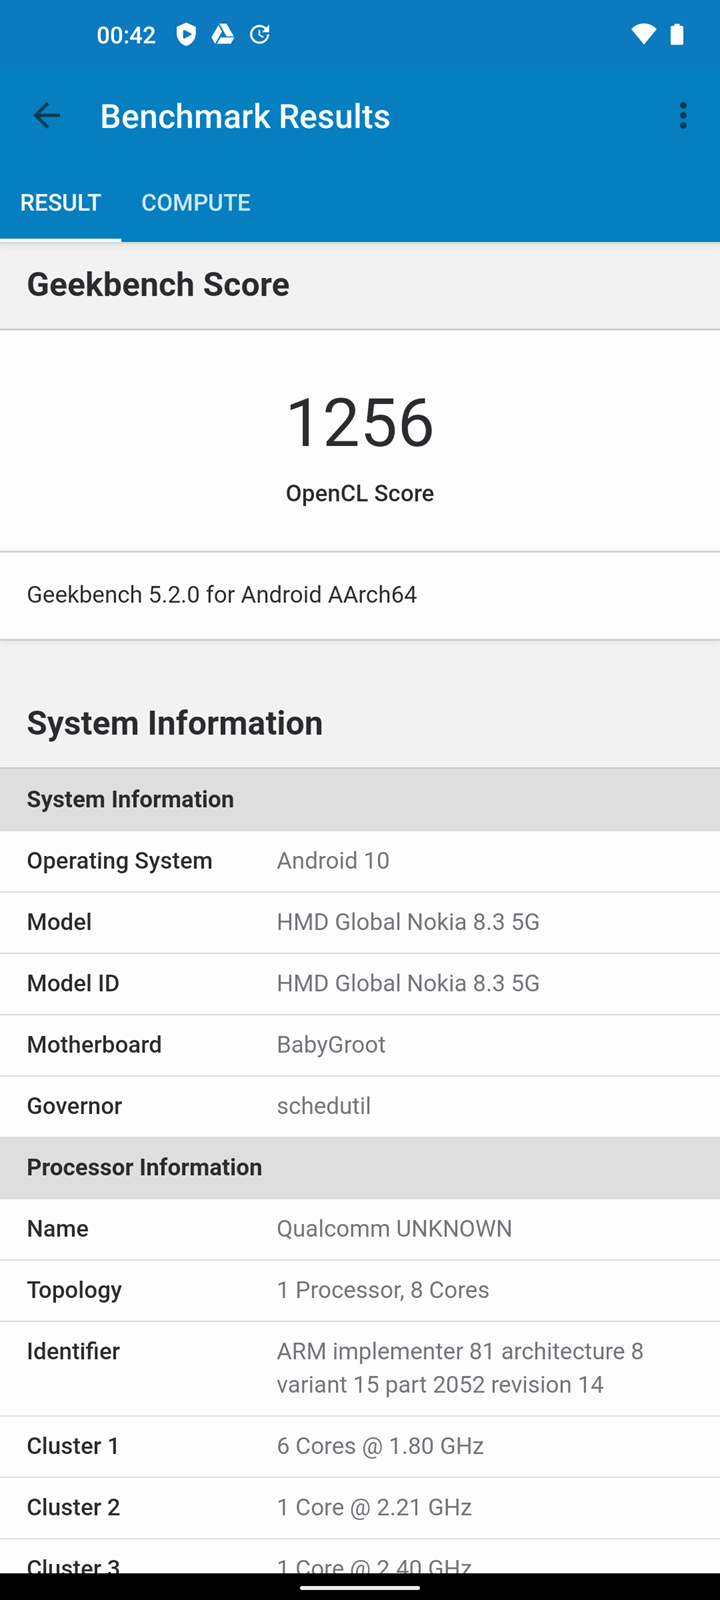This screenshot has height=1600, width=720.
Task: Tap the Governor schedutil row
Action: 360,1106
